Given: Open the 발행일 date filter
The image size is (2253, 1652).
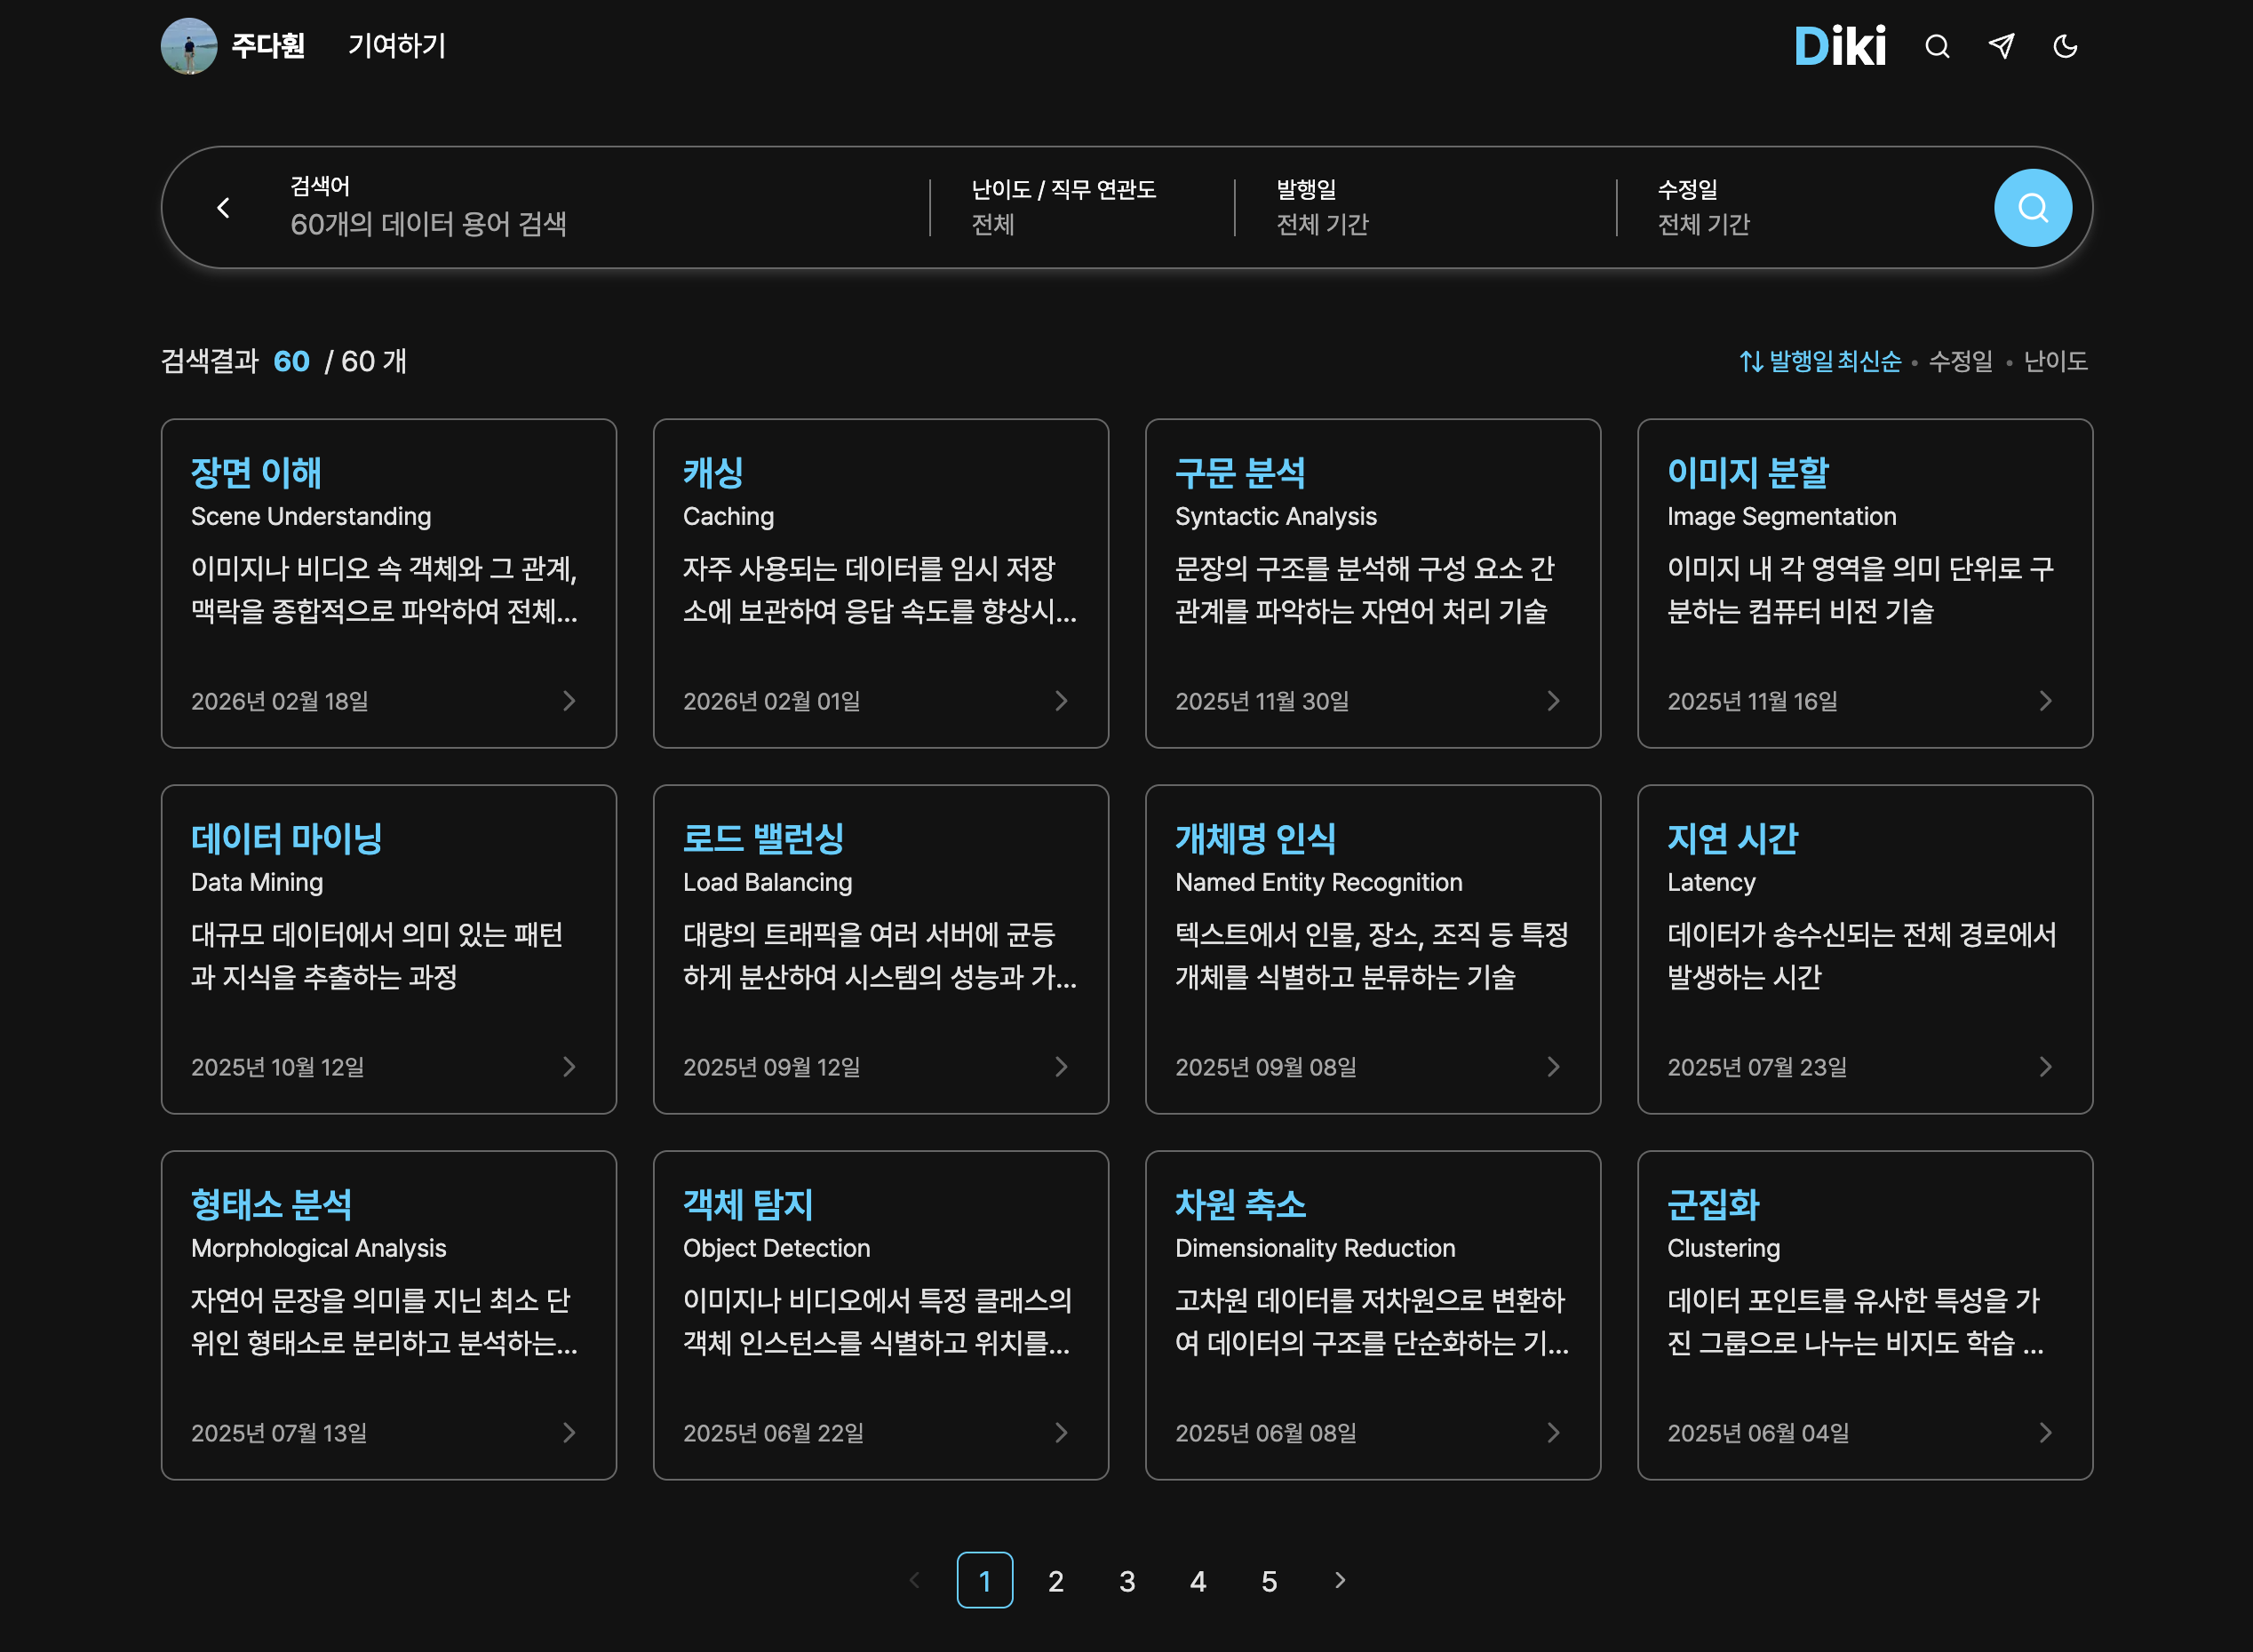Looking at the screenshot, I should point(1322,208).
